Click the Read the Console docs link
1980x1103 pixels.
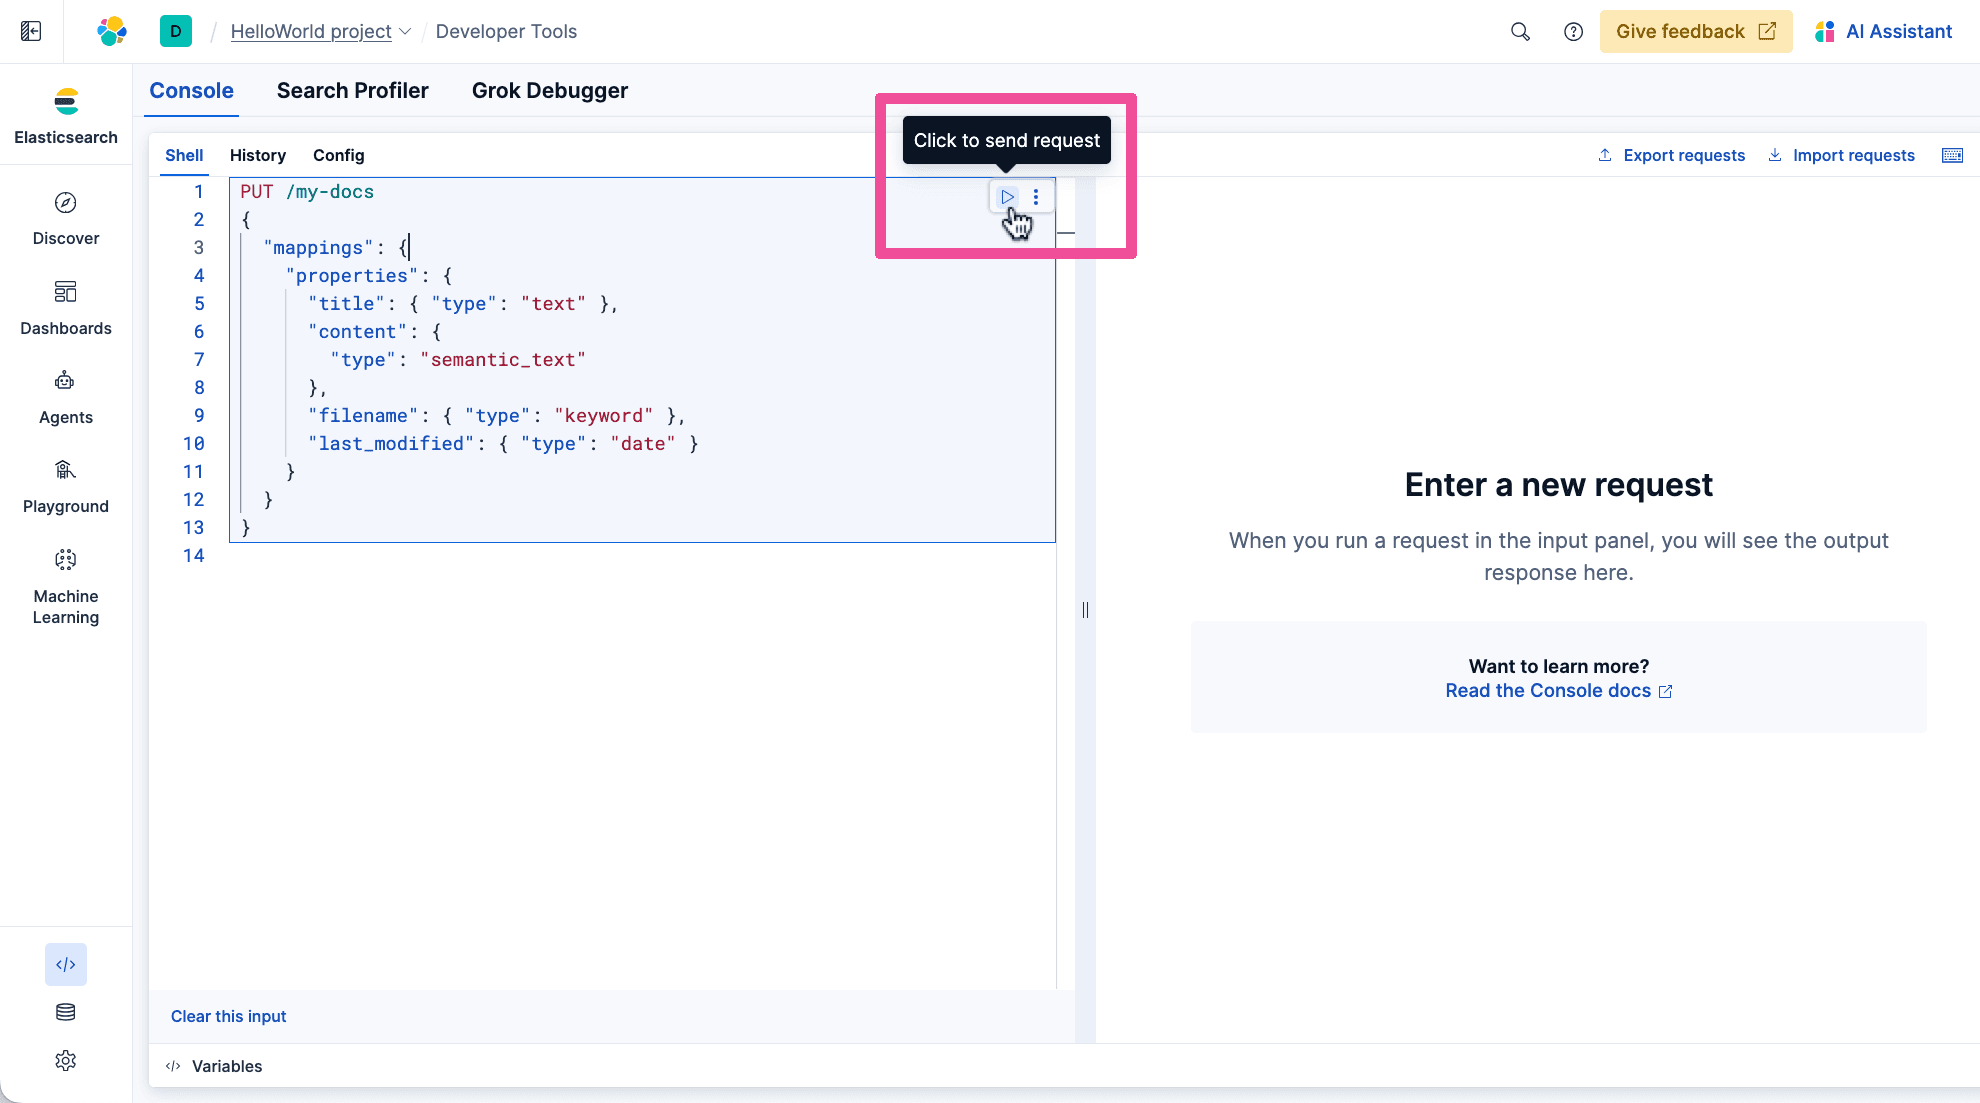[1548, 690]
